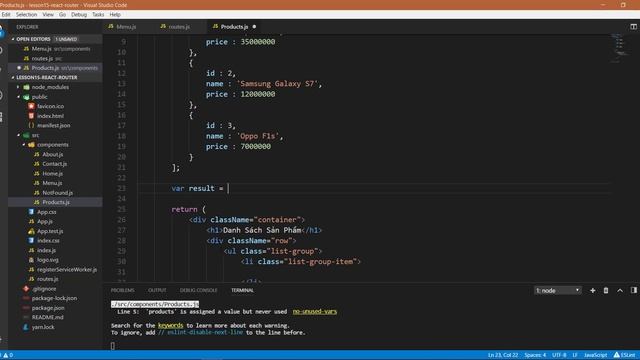Move panel with the far-right panel icon

(633, 290)
